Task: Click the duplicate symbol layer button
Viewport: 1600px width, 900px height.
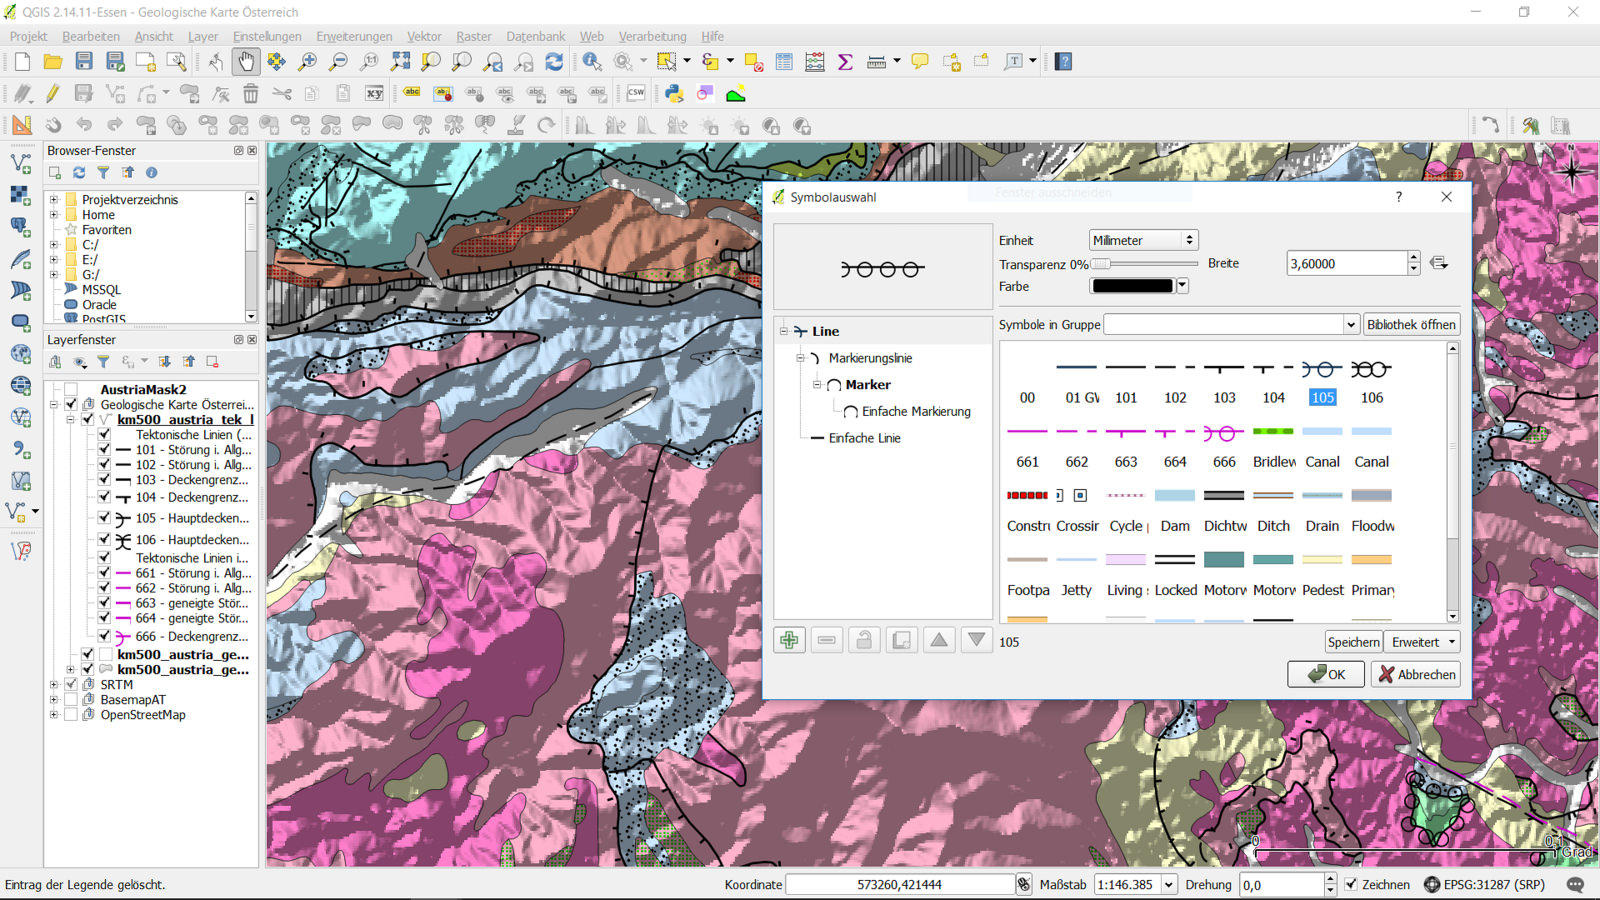Action: (x=902, y=640)
